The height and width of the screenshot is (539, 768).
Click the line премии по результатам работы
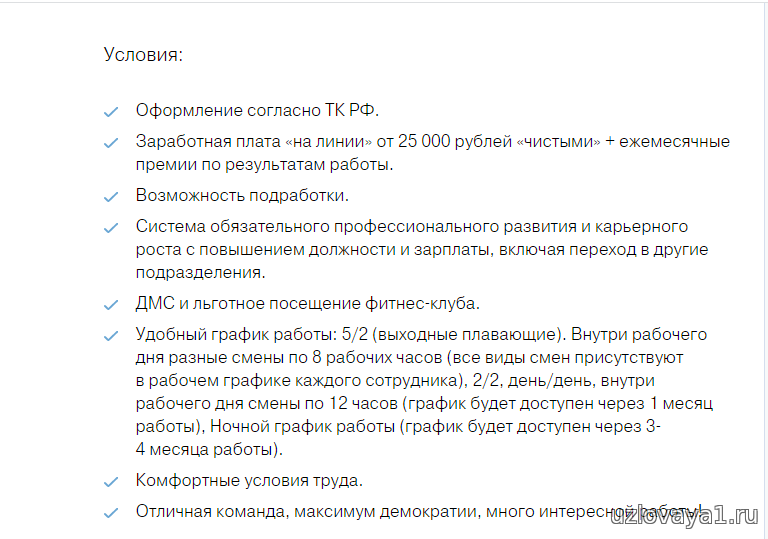point(264,165)
